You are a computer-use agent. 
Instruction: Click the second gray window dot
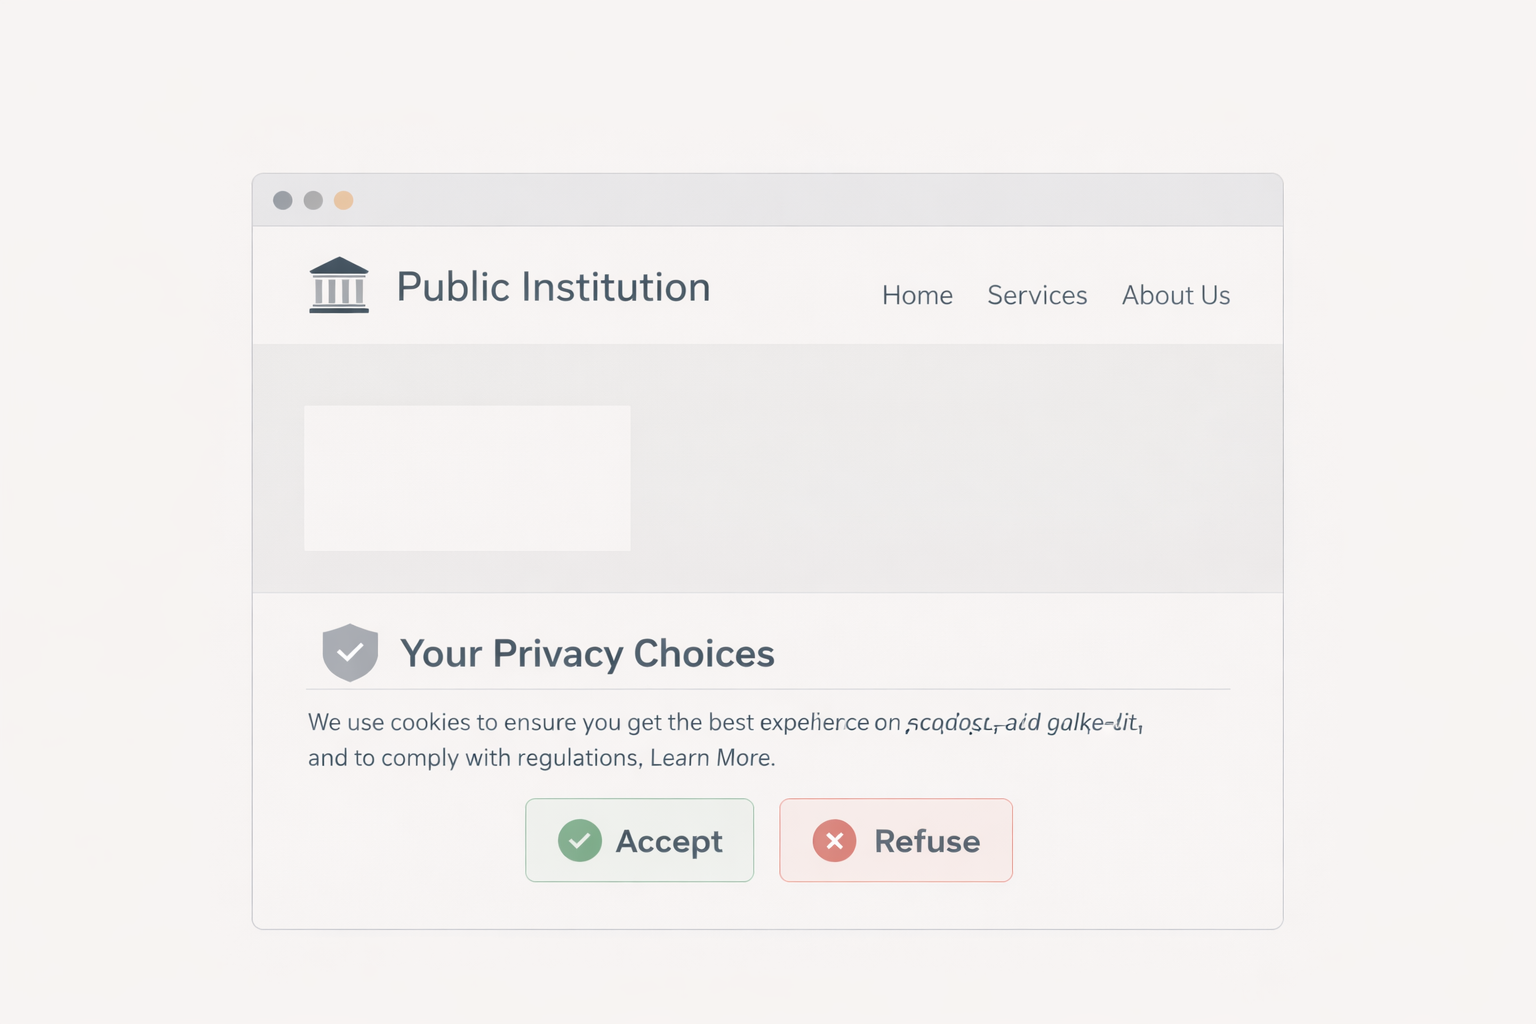pos(313,200)
